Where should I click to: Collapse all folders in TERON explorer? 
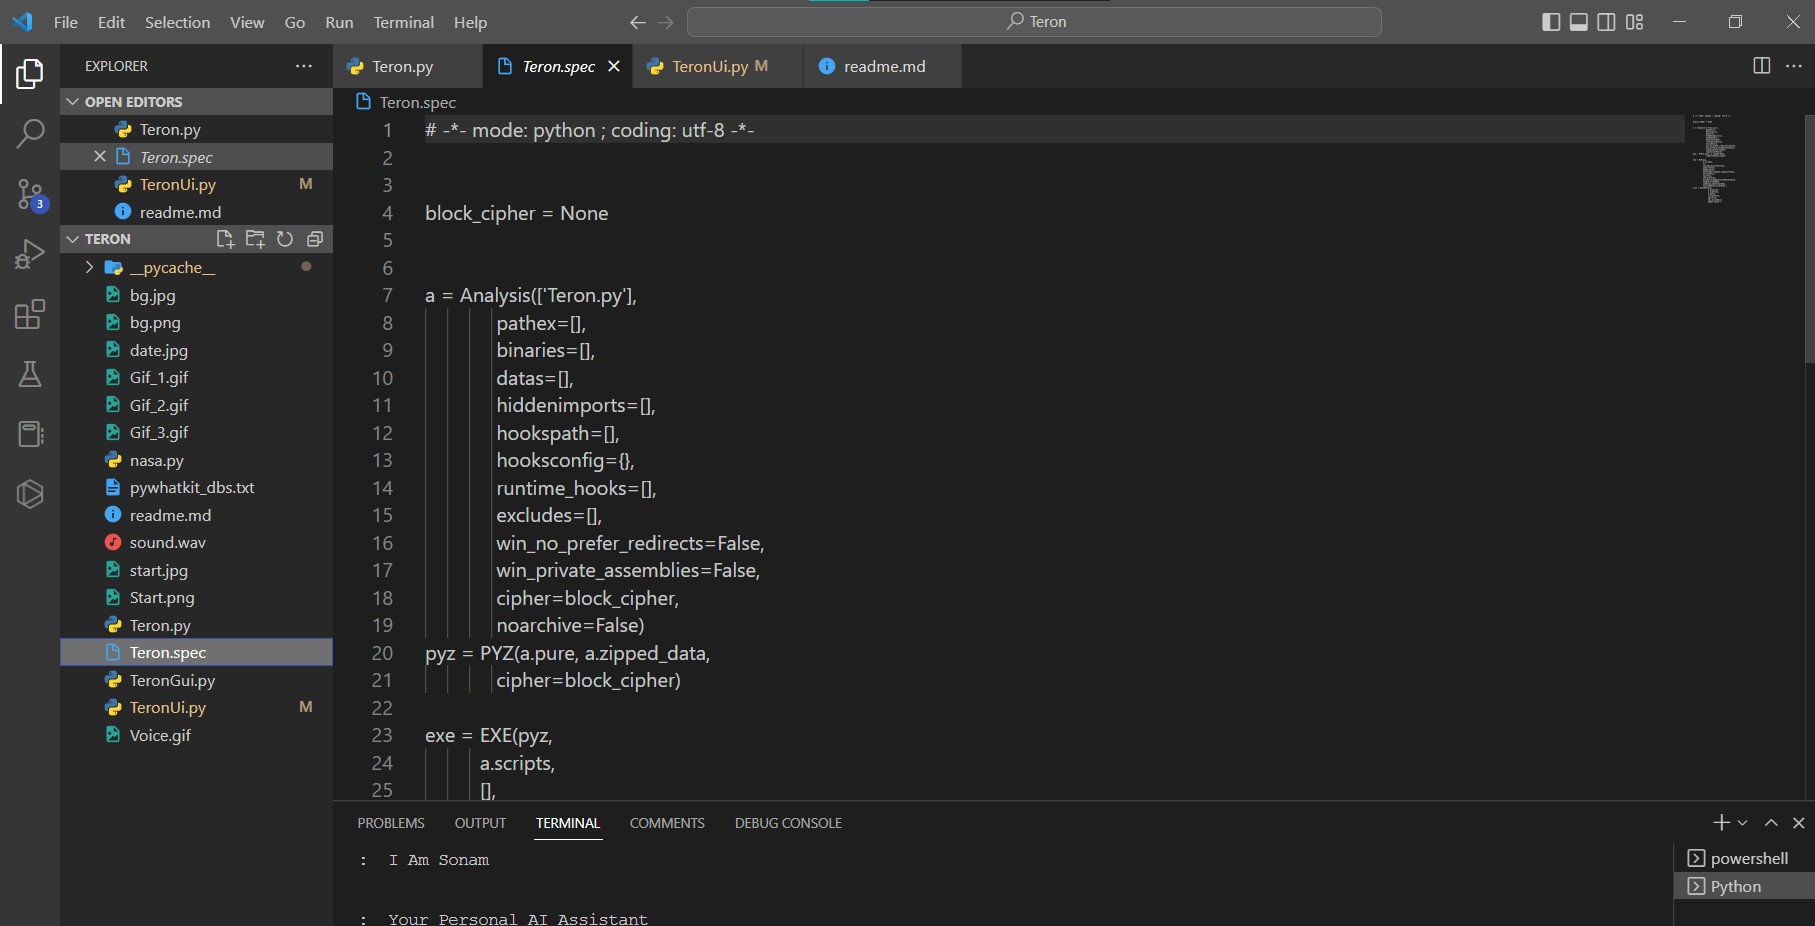315,239
